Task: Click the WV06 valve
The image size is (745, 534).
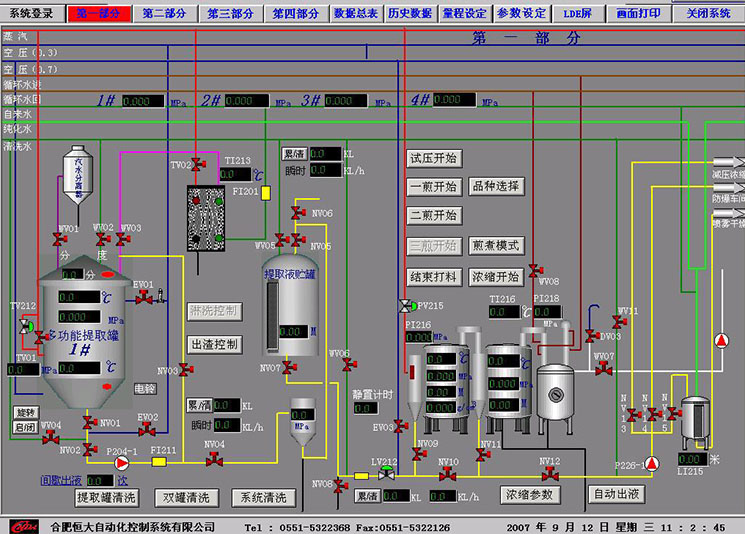Action: point(349,365)
